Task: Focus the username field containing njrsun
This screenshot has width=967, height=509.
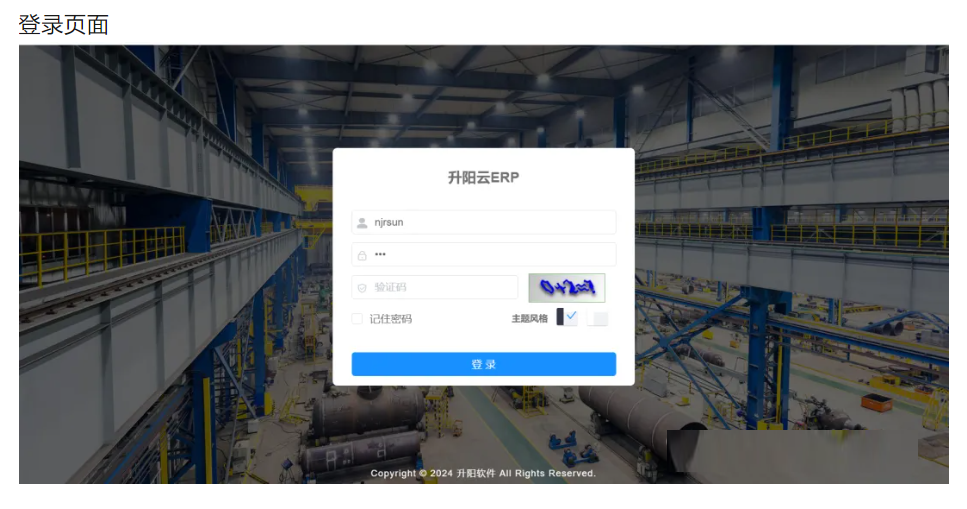Action: (x=484, y=222)
